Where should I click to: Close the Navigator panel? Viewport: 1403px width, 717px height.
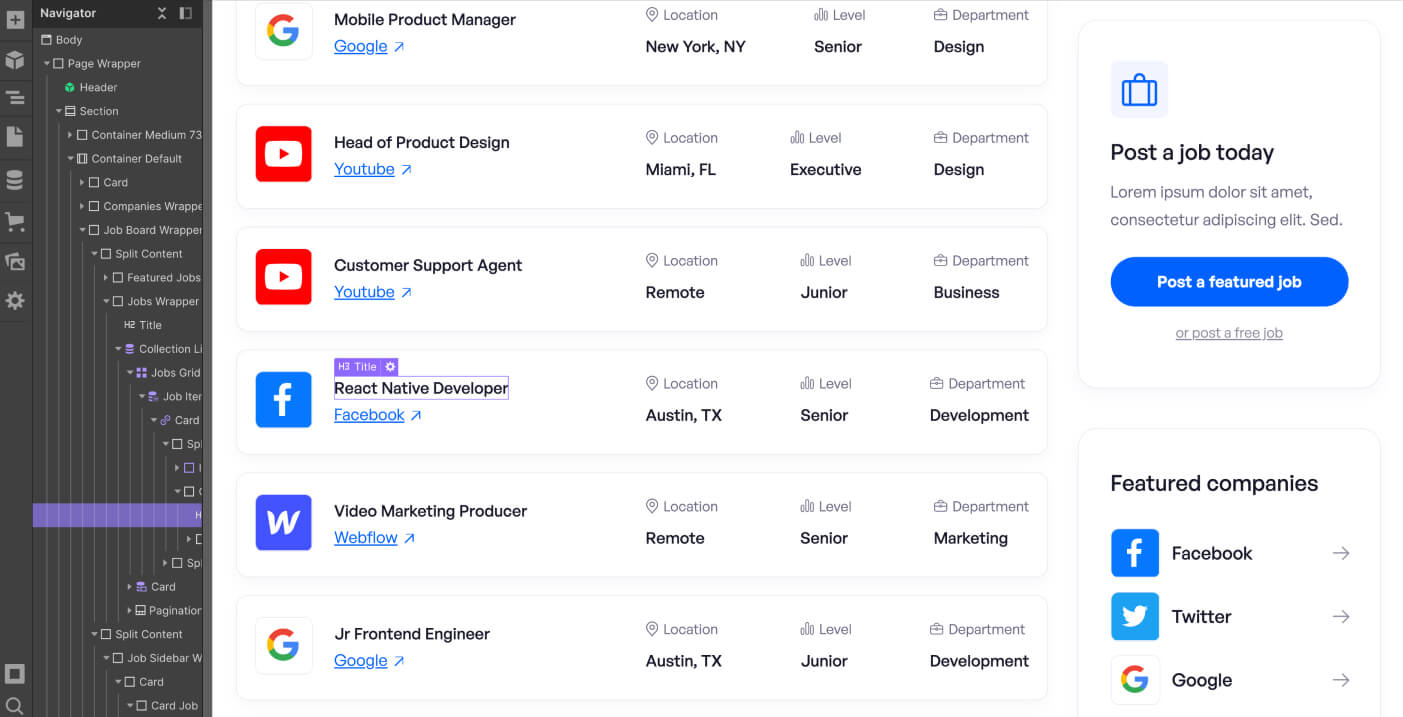[x=160, y=13]
